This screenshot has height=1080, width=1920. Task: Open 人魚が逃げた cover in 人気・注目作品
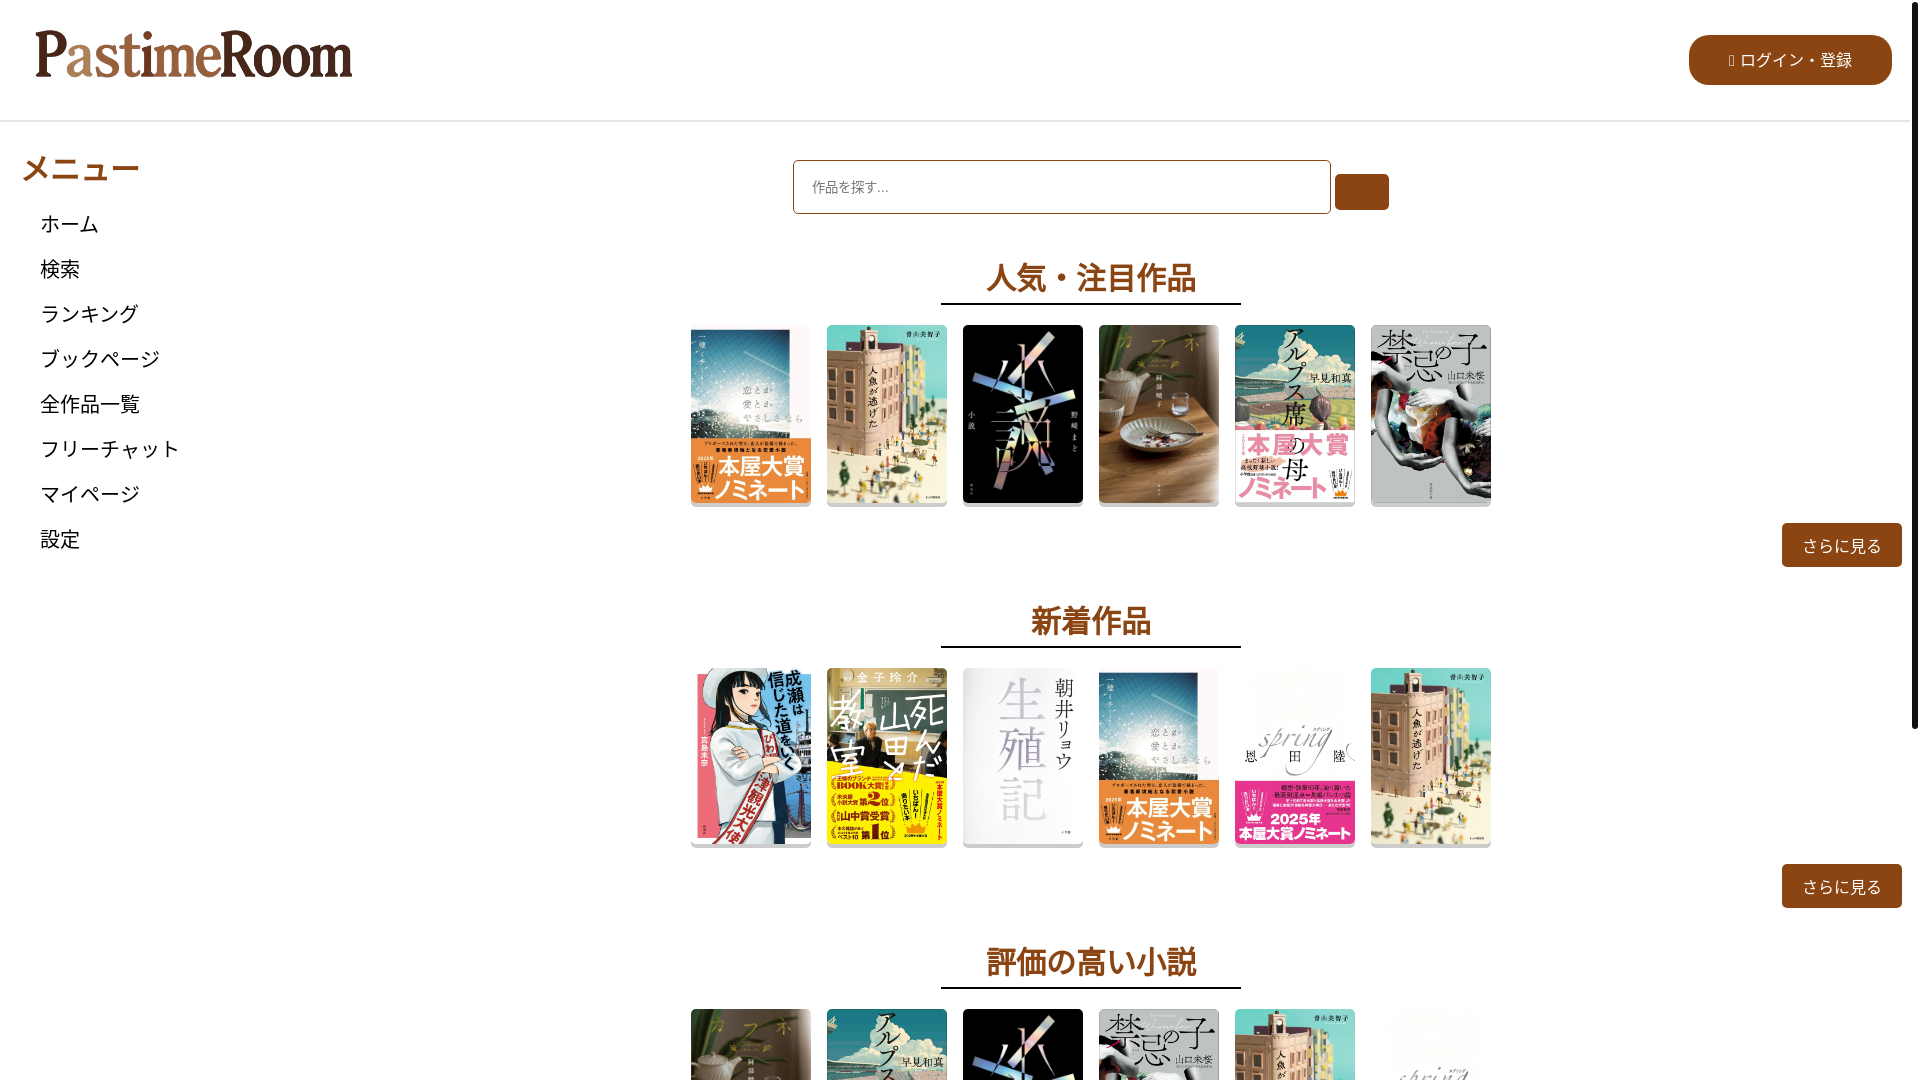[x=887, y=415]
